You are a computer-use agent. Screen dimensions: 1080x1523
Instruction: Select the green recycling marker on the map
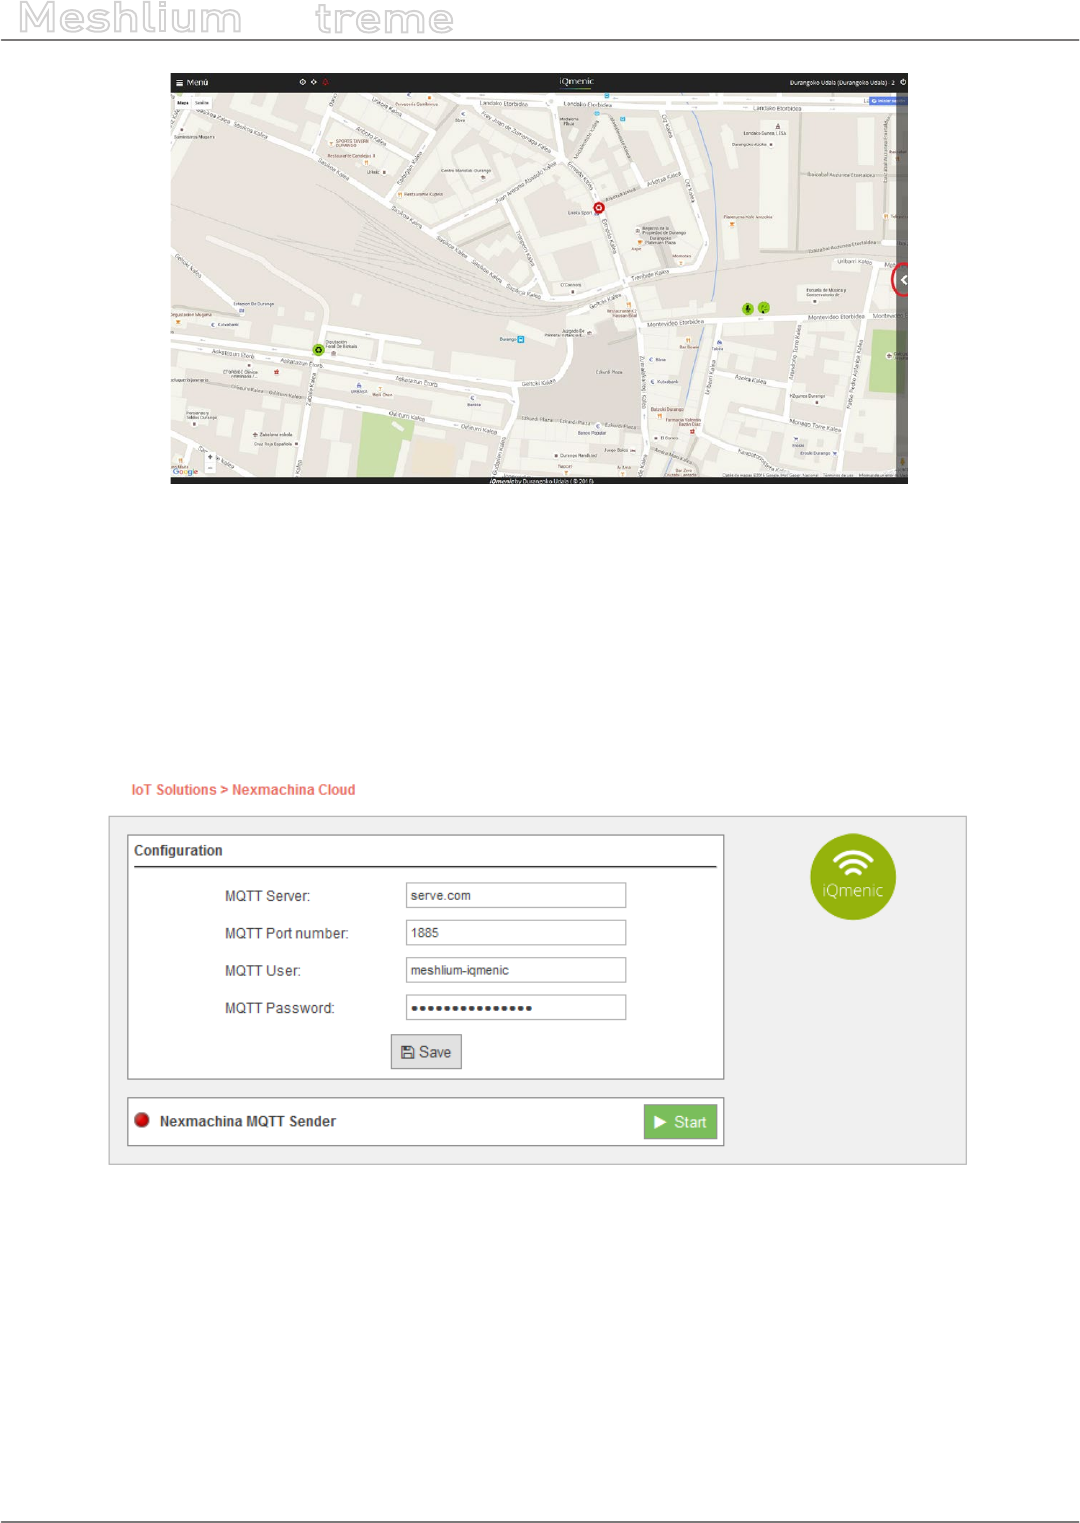[319, 350]
